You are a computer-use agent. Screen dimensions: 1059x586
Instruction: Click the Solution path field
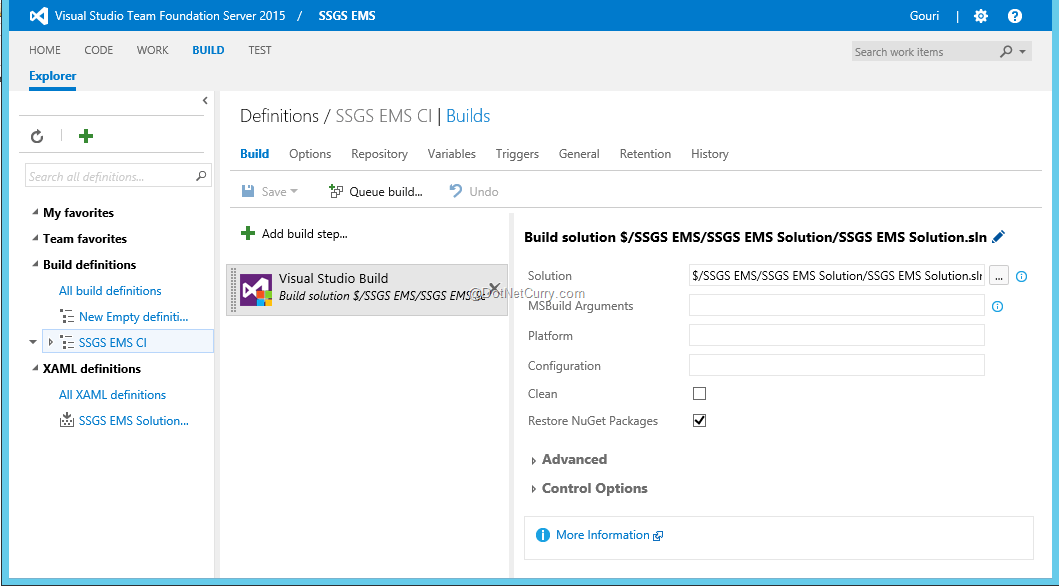pos(837,275)
